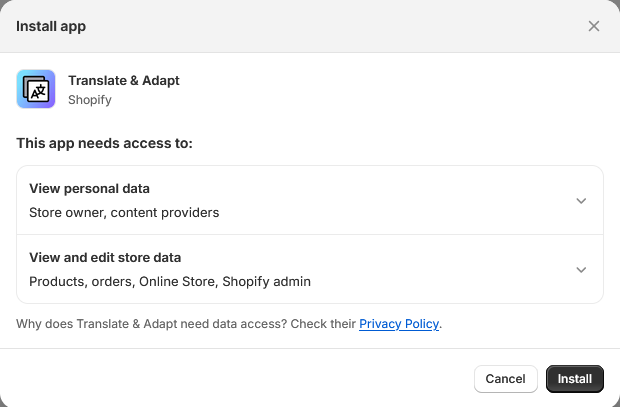Click the "Install app" dialog title
Viewport: 620px width, 407px height.
click(51, 26)
